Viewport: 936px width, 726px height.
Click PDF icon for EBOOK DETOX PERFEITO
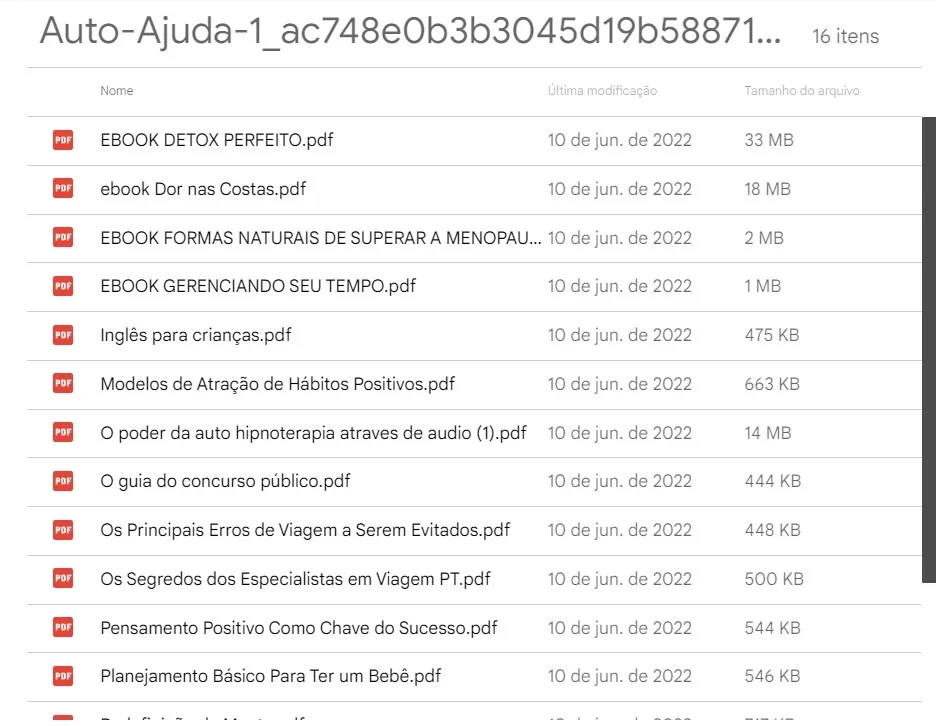[63, 140]
